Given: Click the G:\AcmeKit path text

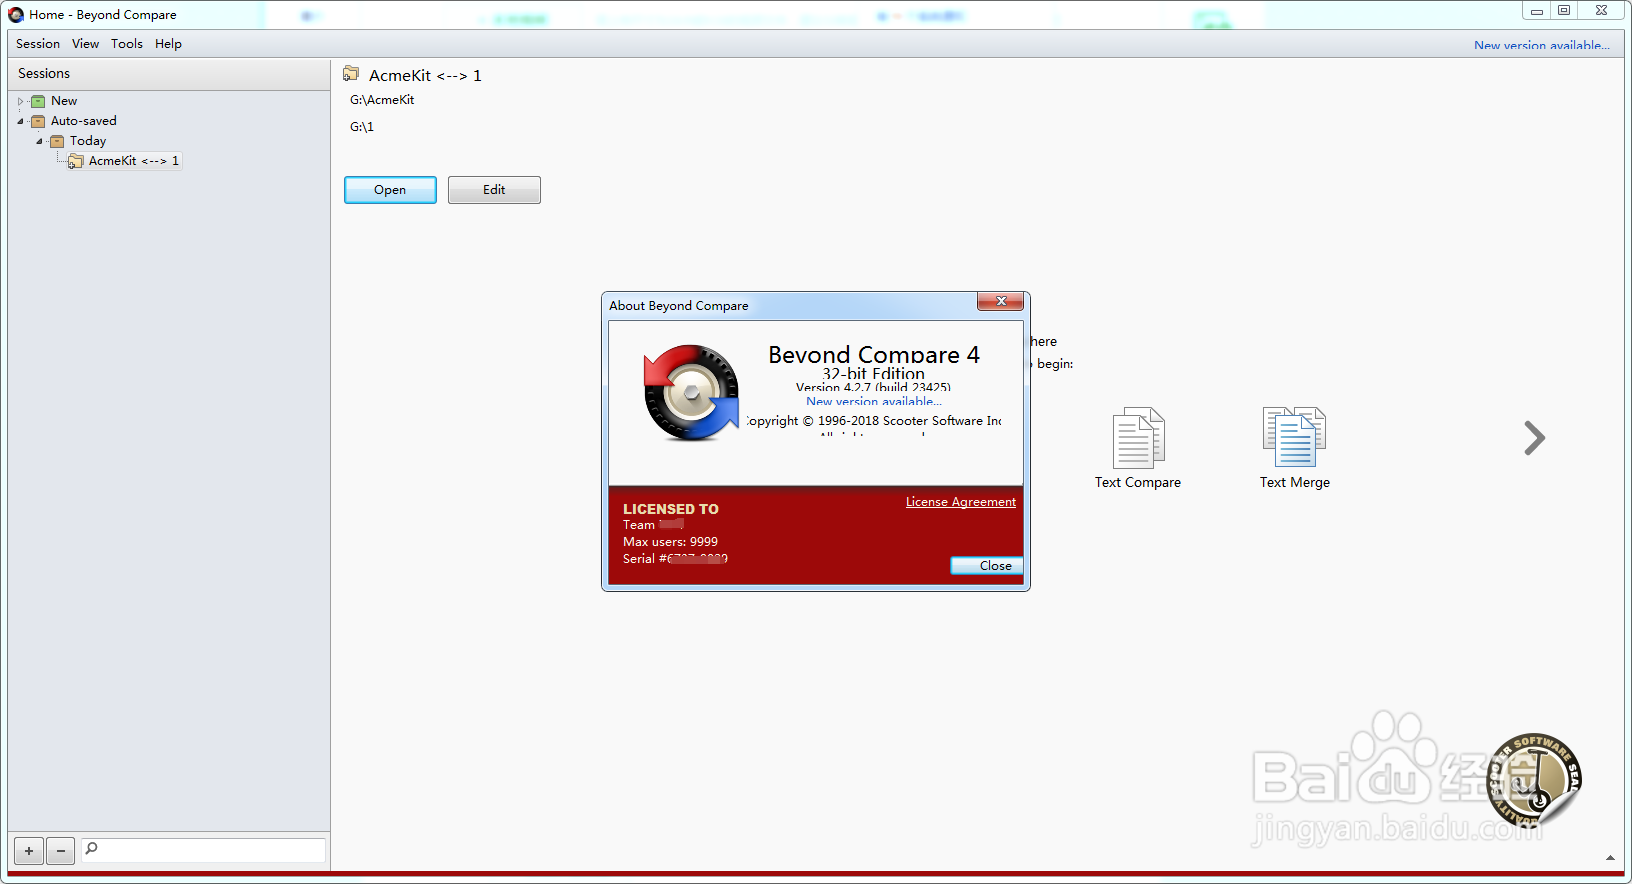Looking at the screenshot, I should click(x=382, y=100).
